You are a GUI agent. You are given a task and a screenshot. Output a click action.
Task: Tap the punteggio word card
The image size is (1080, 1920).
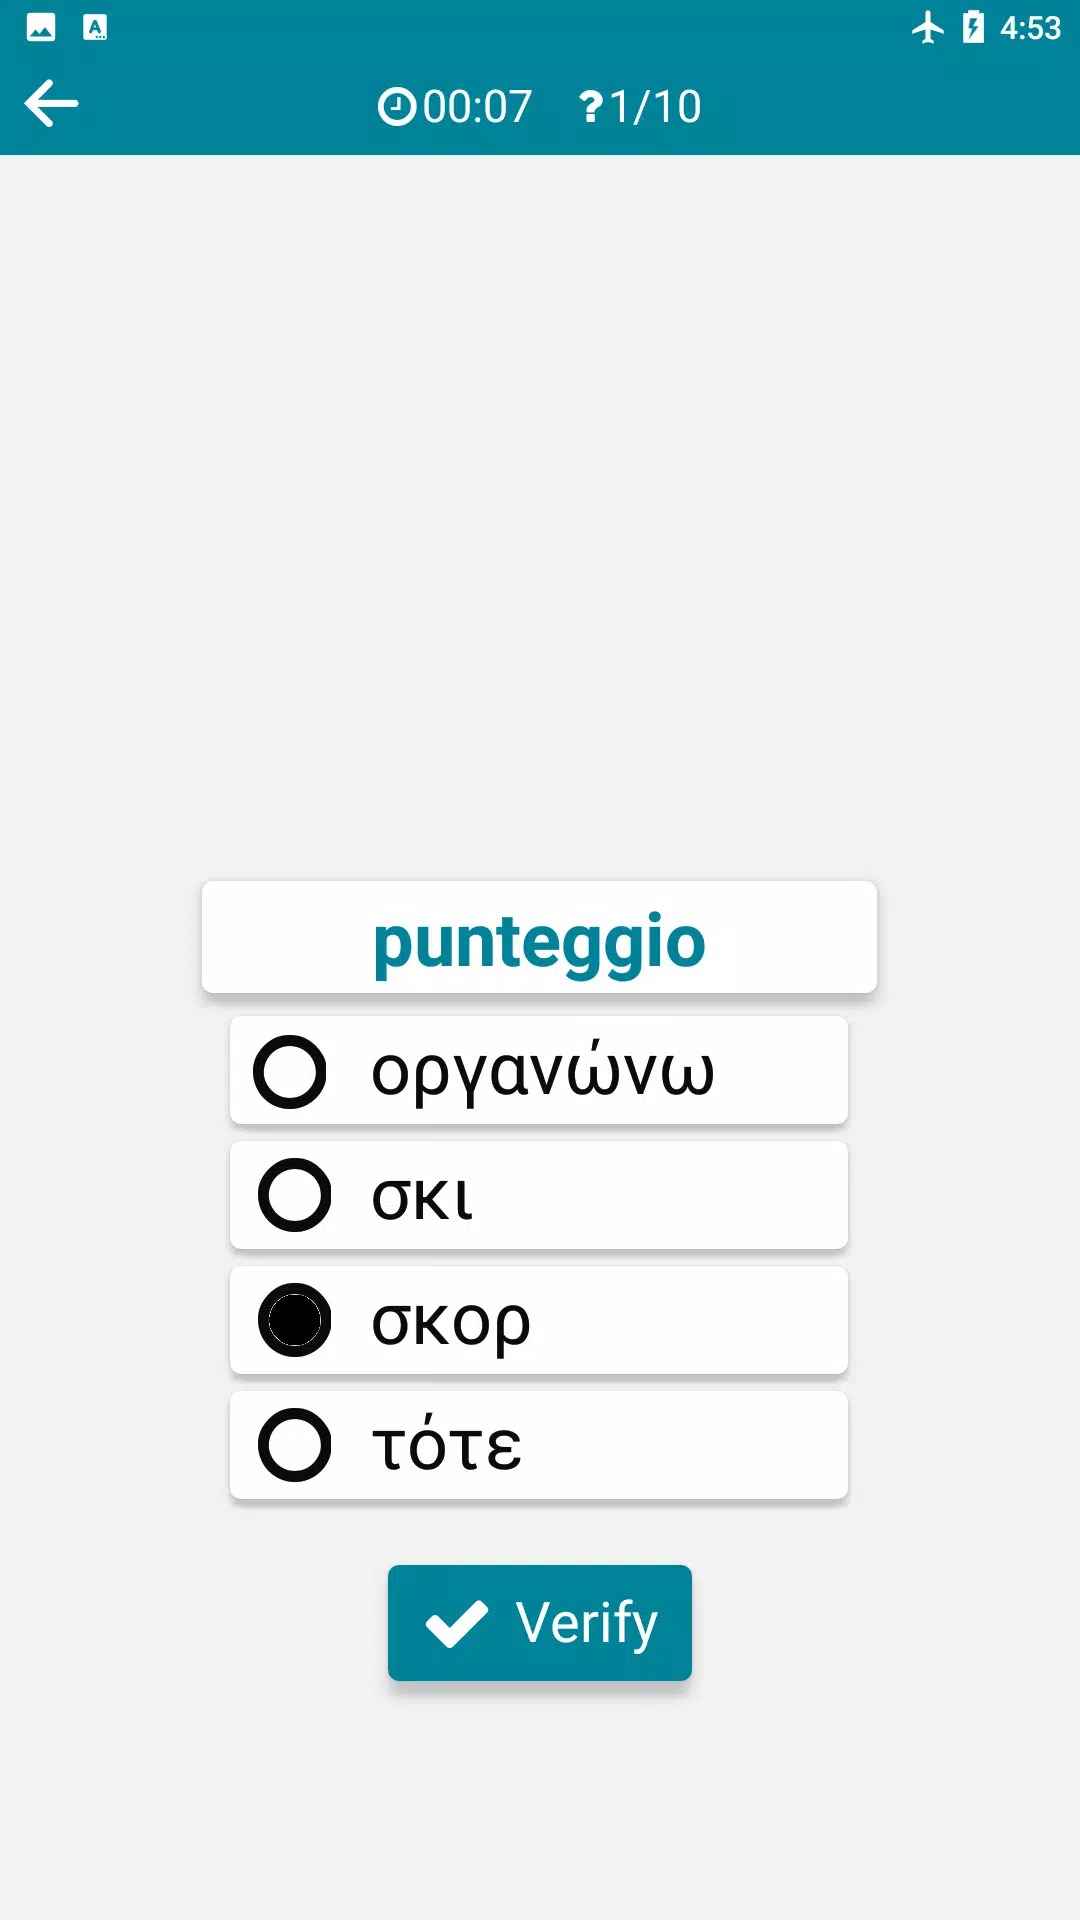(539, 938)
